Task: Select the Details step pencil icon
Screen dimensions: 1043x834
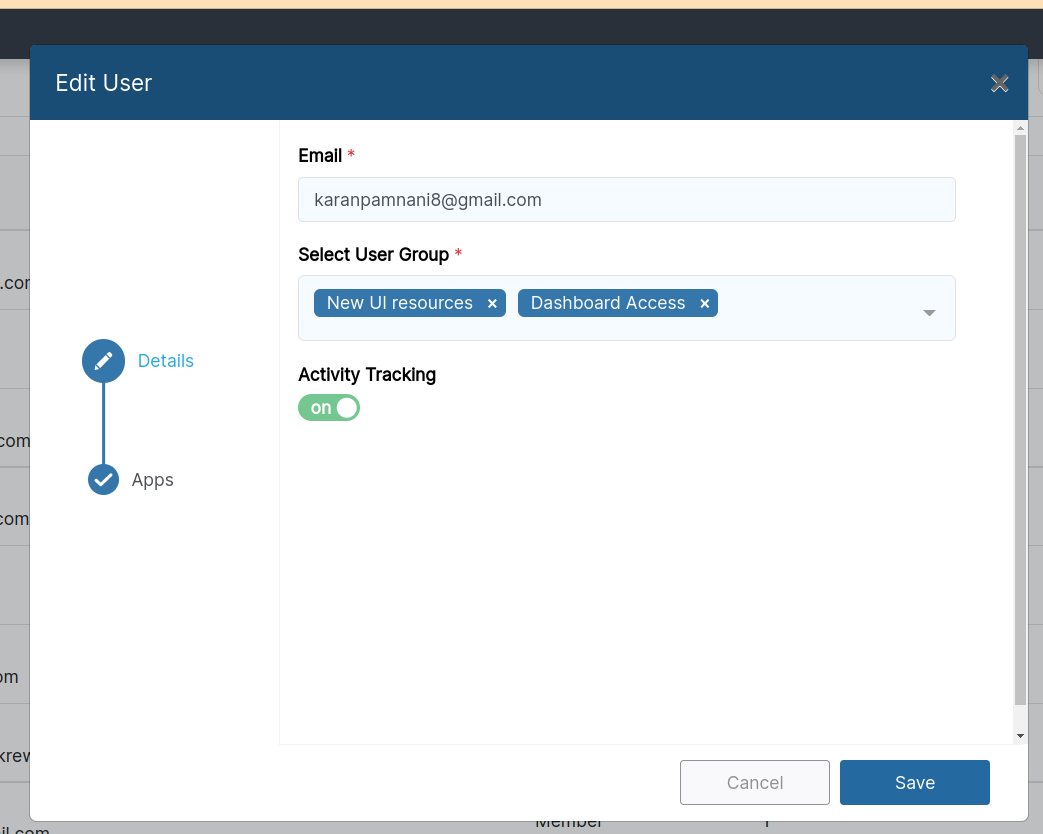Action: coord(103,360)
